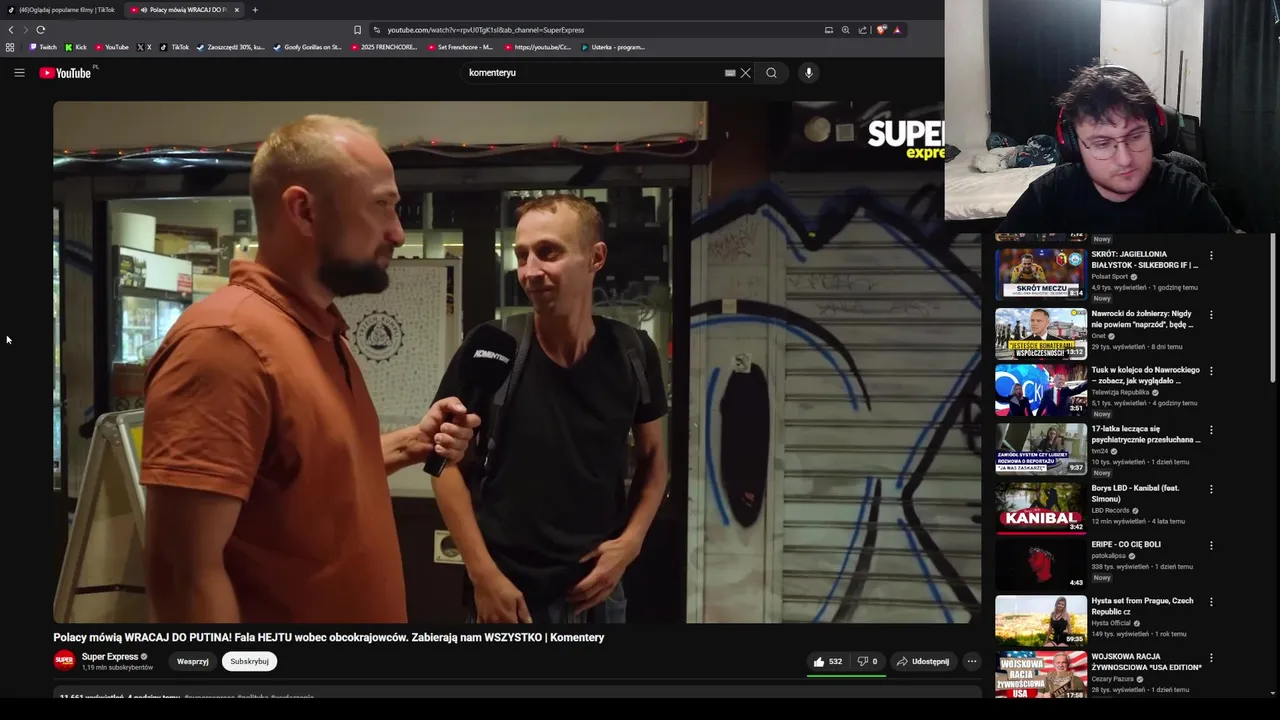Switch to the TikTok browser tab
1280x720 pixels.
tap(62, 10)
